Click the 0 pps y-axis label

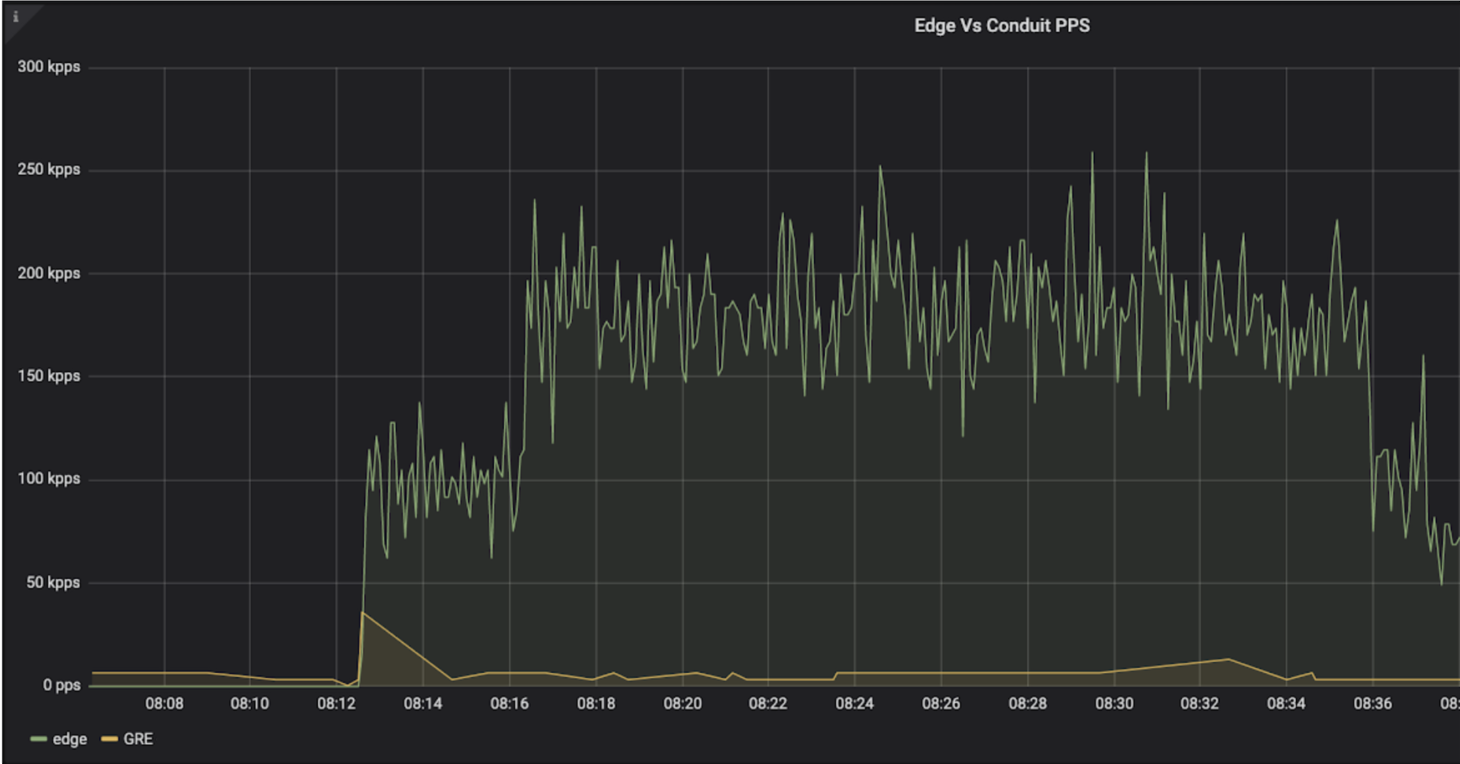[60, 686]
